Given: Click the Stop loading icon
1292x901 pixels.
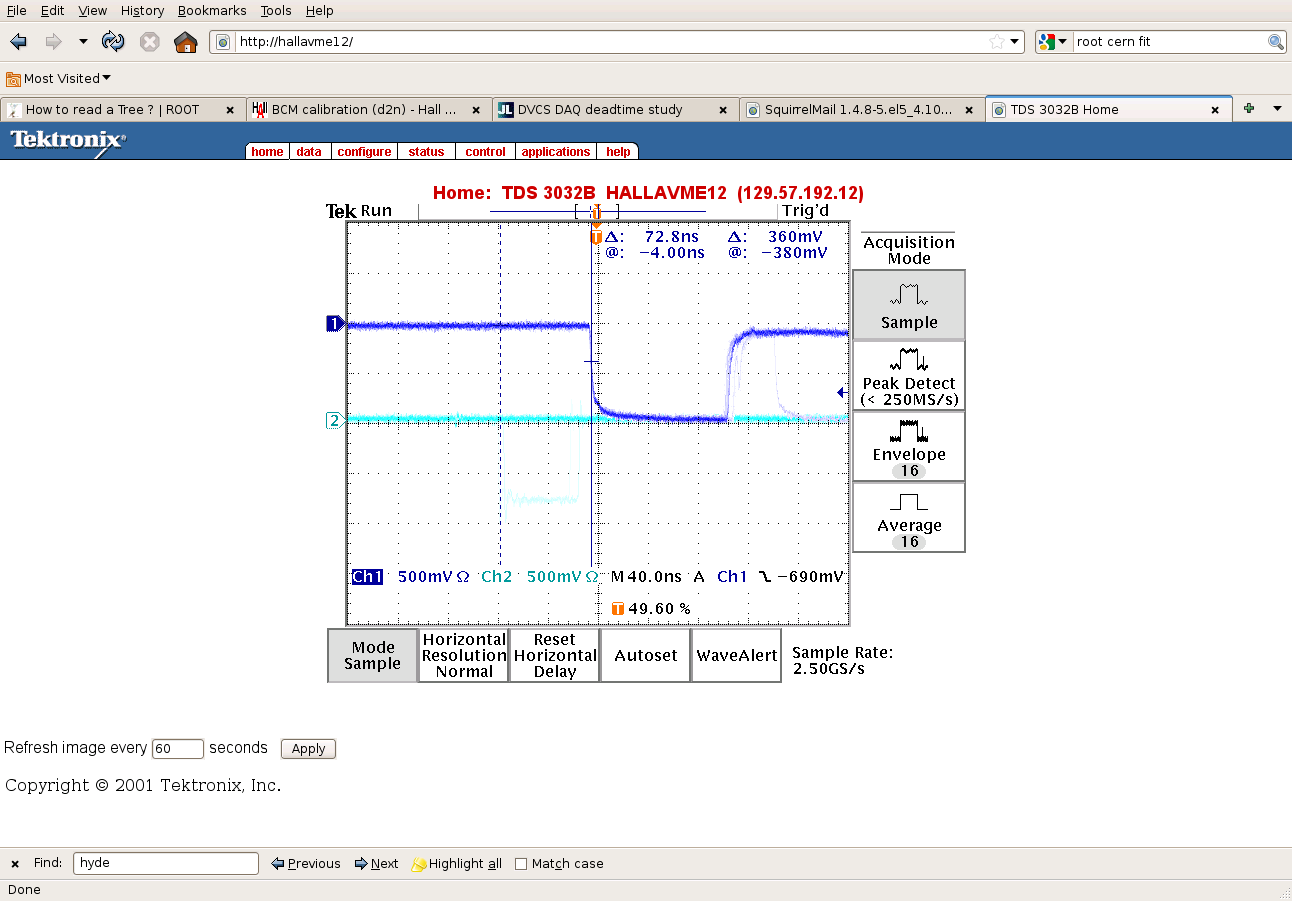Looking at the screenshot, I should pyautogui.click(x=149, y=42).
